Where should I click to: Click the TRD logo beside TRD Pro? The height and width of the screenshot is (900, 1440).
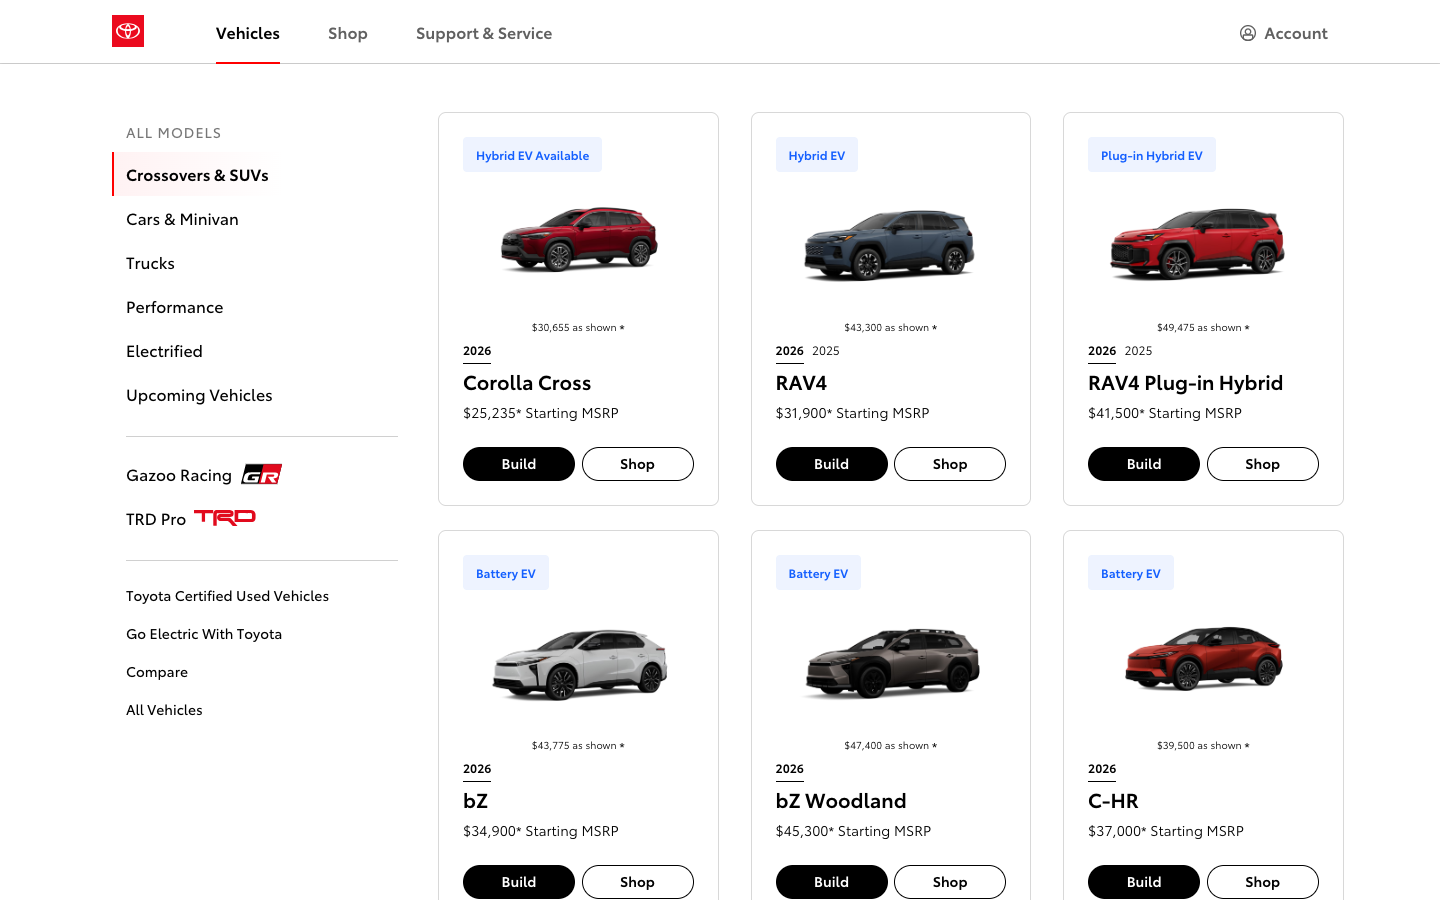point(225,517)
